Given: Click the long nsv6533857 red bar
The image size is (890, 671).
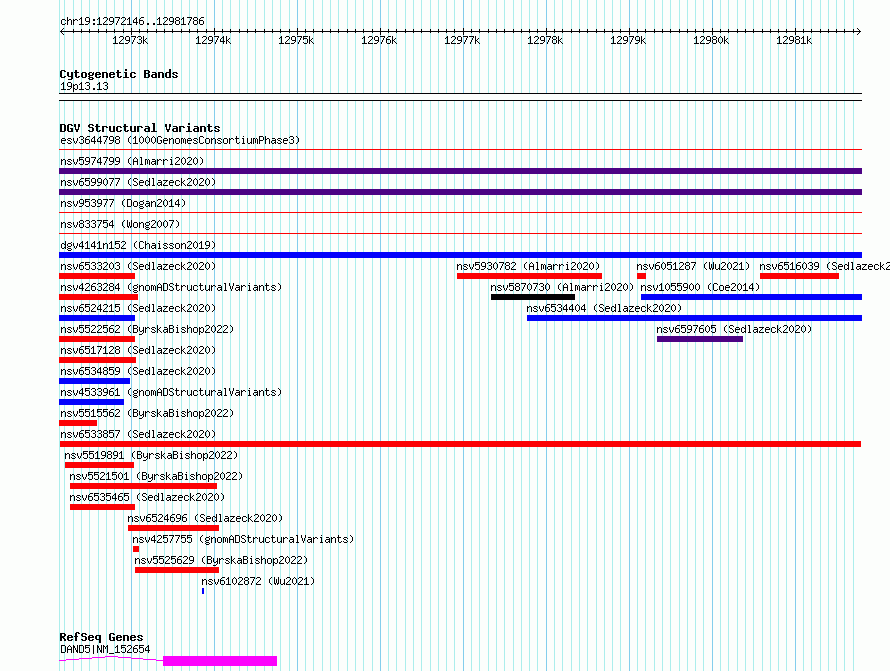Looking at the screenshot, I should point(460,444).
